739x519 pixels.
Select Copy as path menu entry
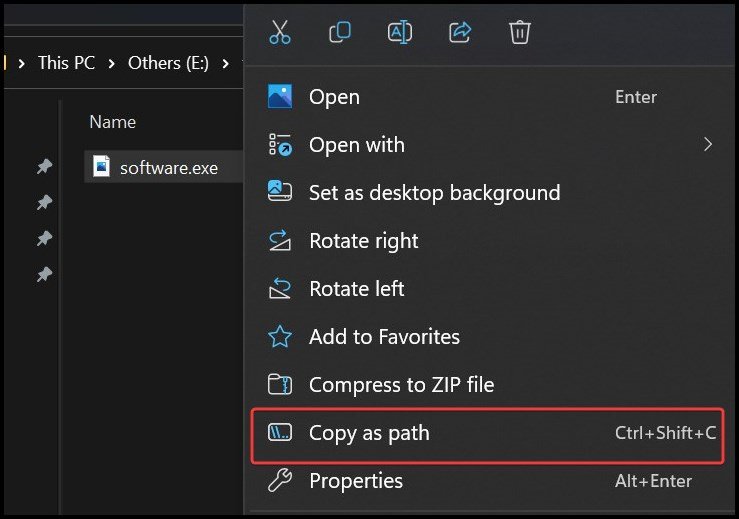click(369, 433)
